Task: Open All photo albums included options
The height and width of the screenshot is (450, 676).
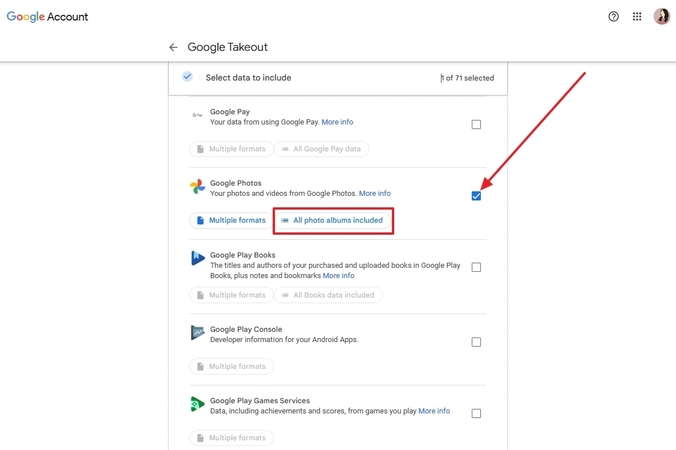Action: (x=333, y=221)
